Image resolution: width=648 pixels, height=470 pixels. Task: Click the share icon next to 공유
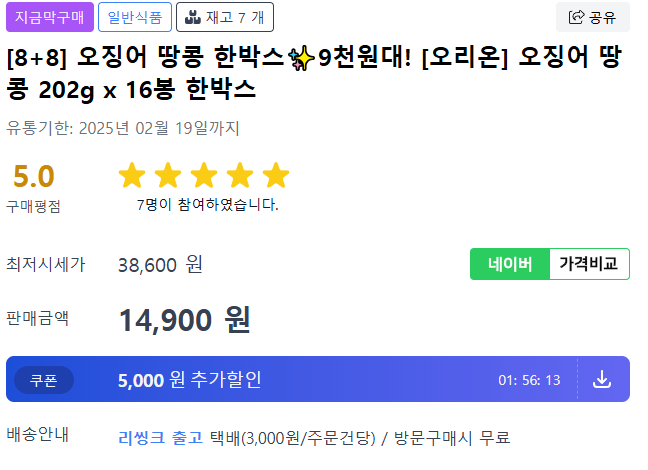(576, 17)
